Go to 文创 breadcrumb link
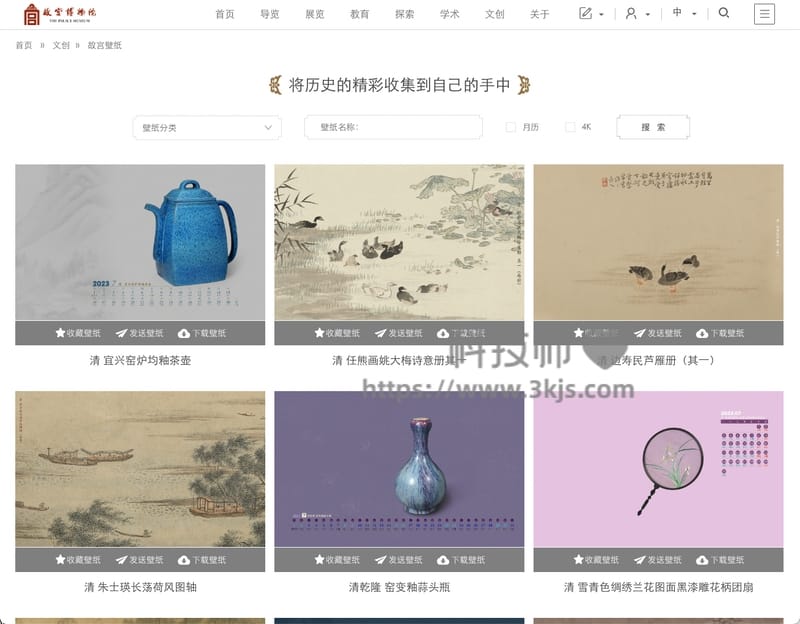Viewport: 800px width, 624px height. click(x=61, y=45)
